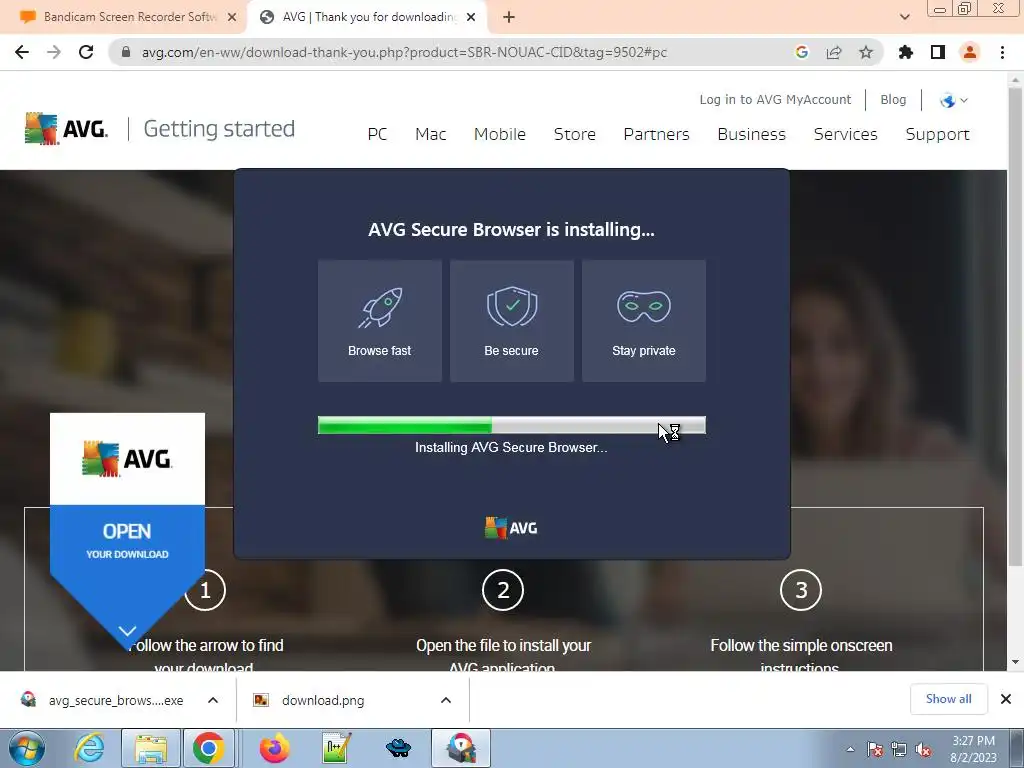Click the AVG logo in installer dialog
The image size is (1024, 768).
point(511,528)
